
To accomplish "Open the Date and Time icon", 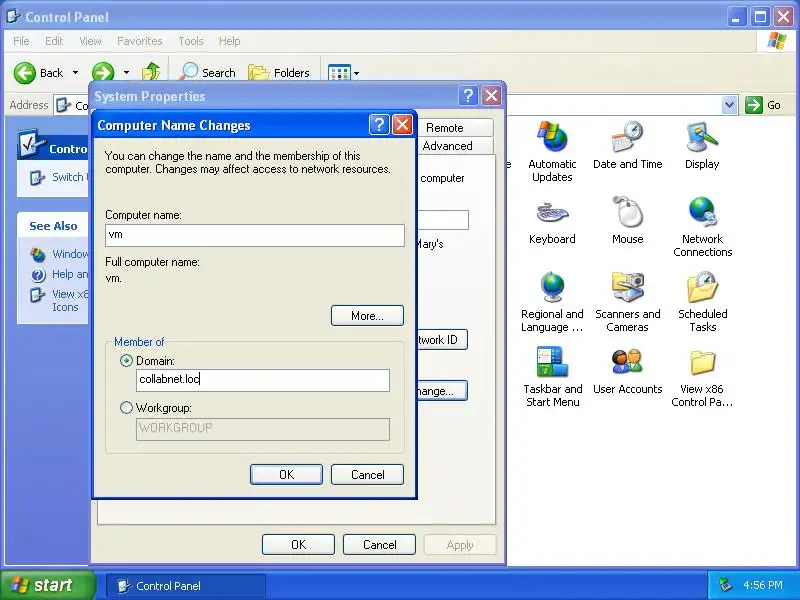I will 628,137.
